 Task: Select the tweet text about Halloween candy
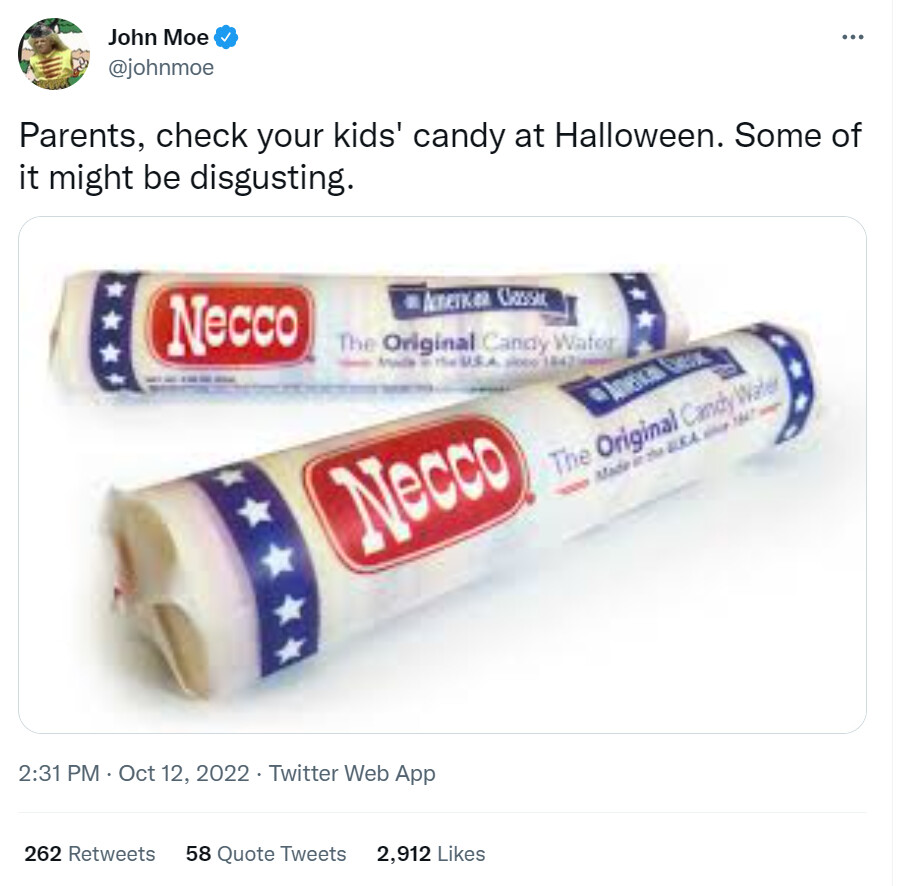pyautogui.click(x=440, y=156)
